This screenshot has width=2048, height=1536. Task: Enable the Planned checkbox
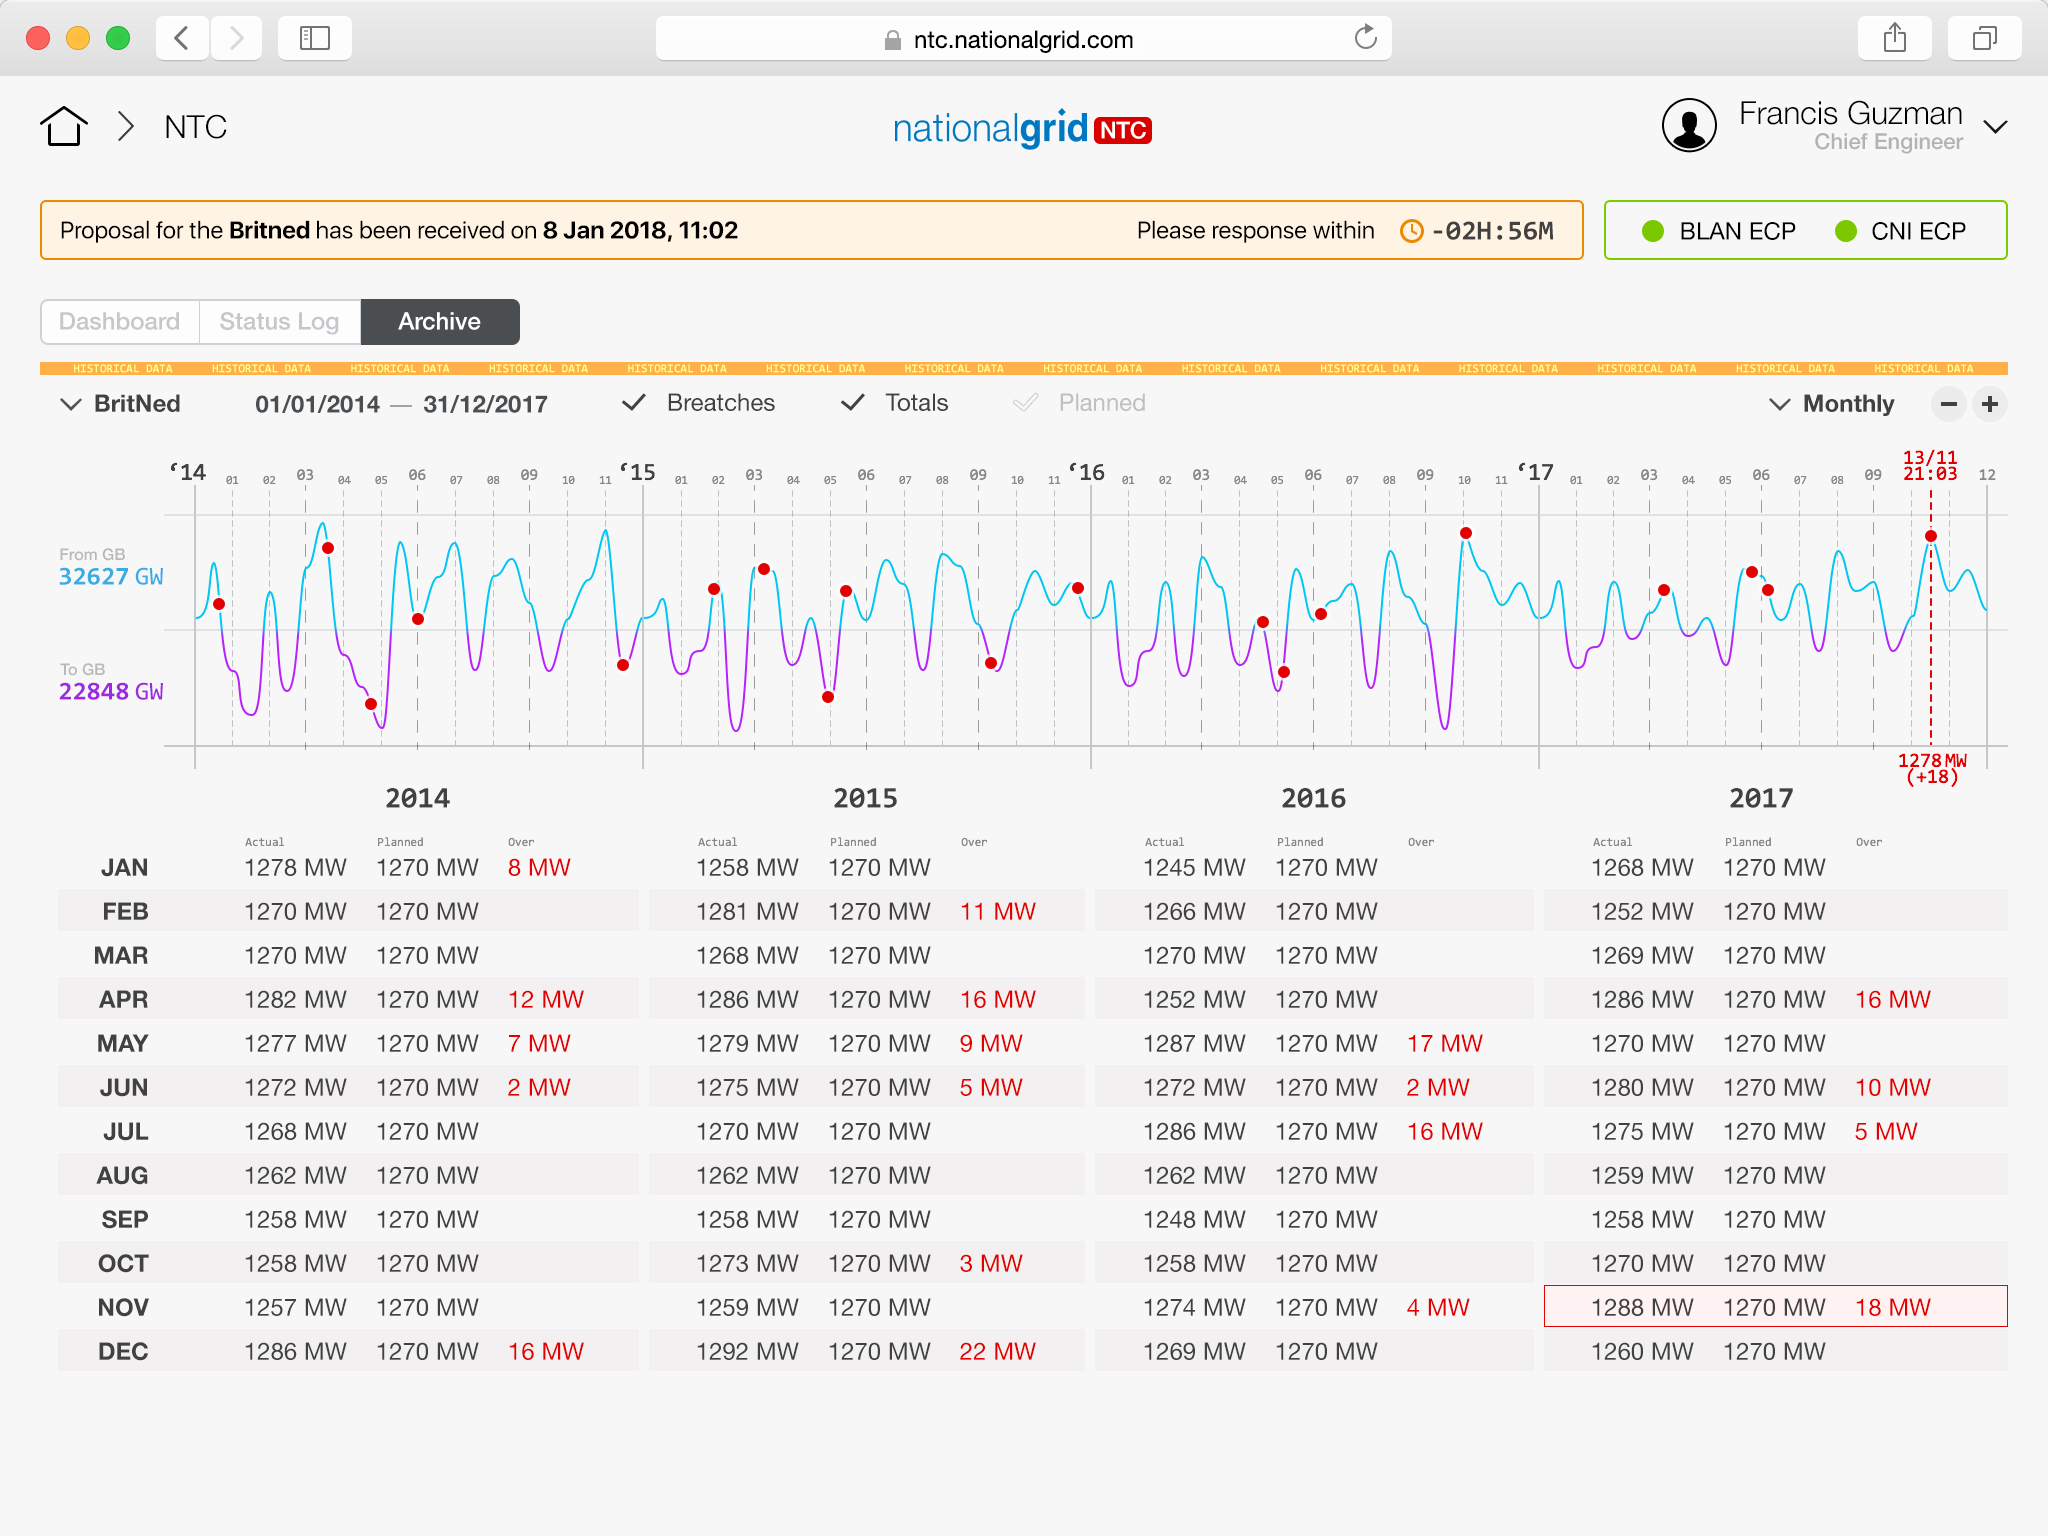tap(1026, 403)
